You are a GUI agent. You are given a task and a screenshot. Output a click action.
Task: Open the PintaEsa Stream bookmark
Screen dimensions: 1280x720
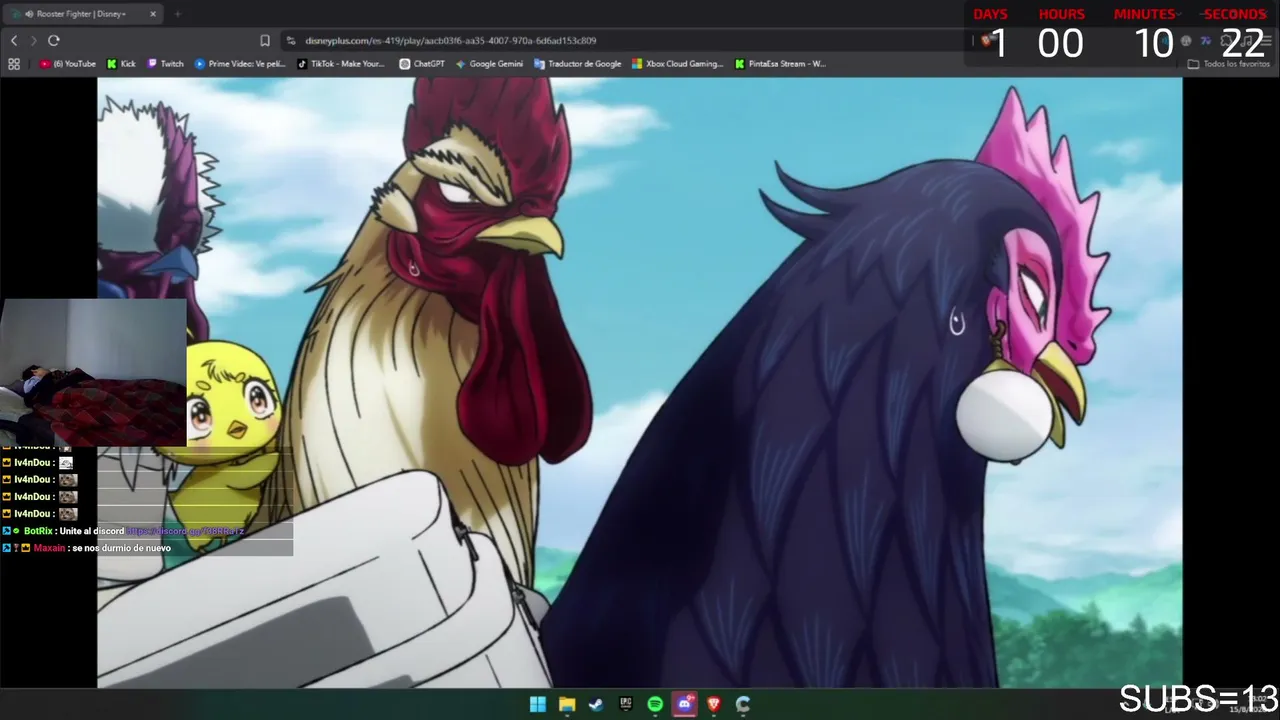[x=780, y=64]
